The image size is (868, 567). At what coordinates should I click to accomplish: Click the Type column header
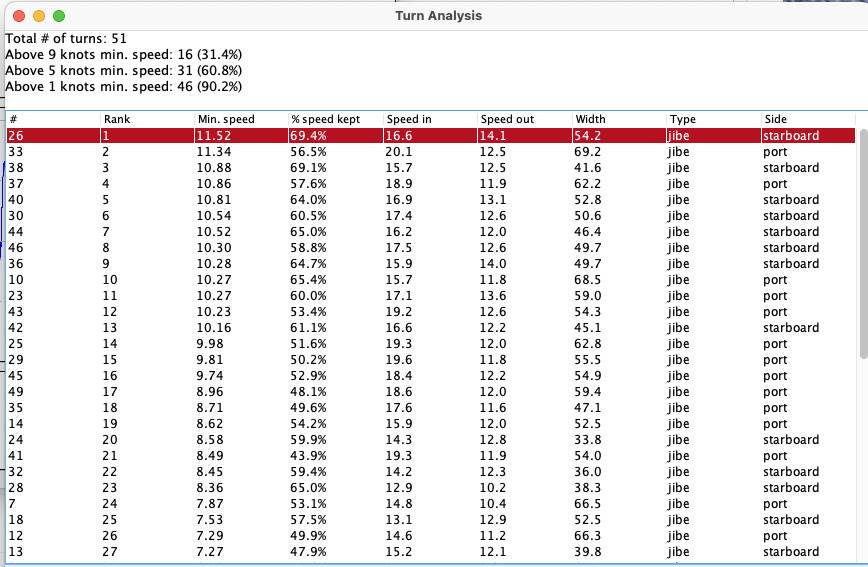[x=683, y=119]
